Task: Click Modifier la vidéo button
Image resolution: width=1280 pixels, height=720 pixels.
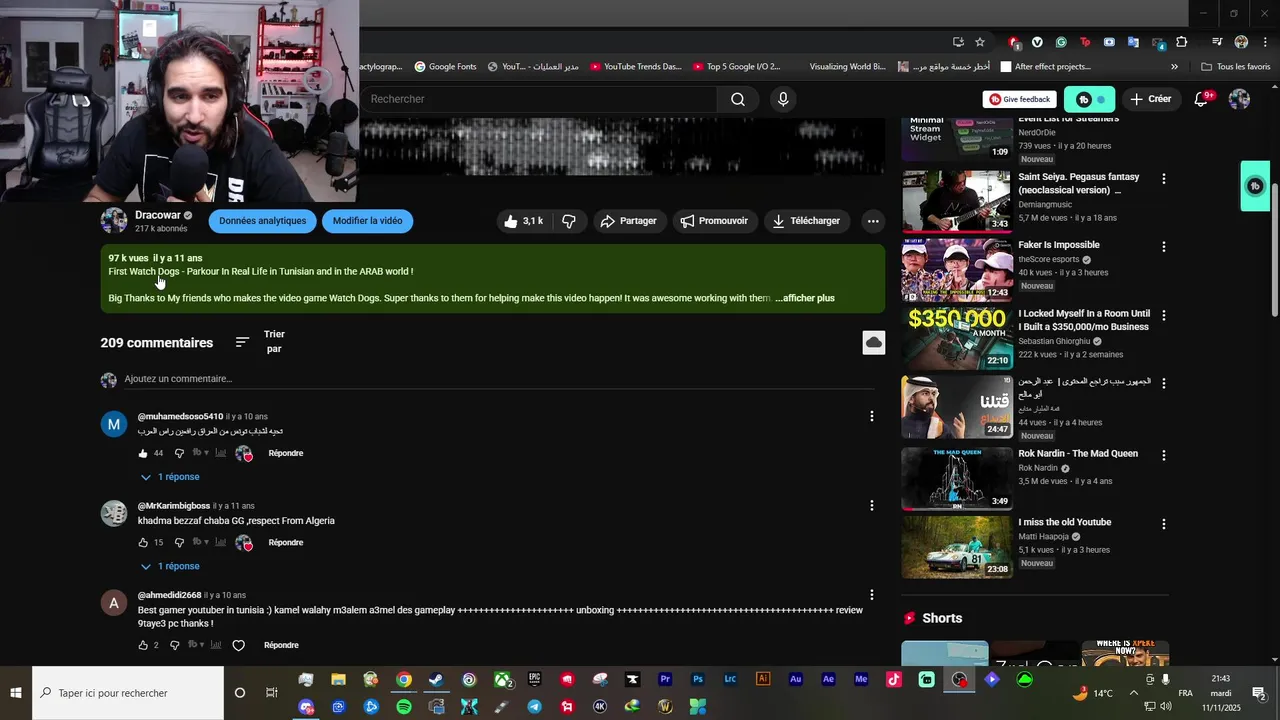Action: 368,221
